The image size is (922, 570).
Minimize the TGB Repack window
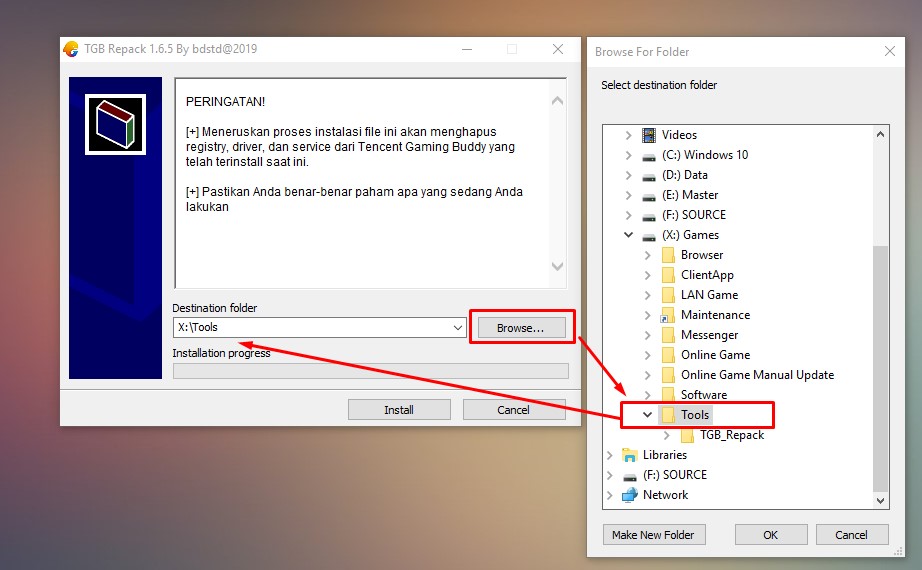pyautogui.click(x=467, y=49)
